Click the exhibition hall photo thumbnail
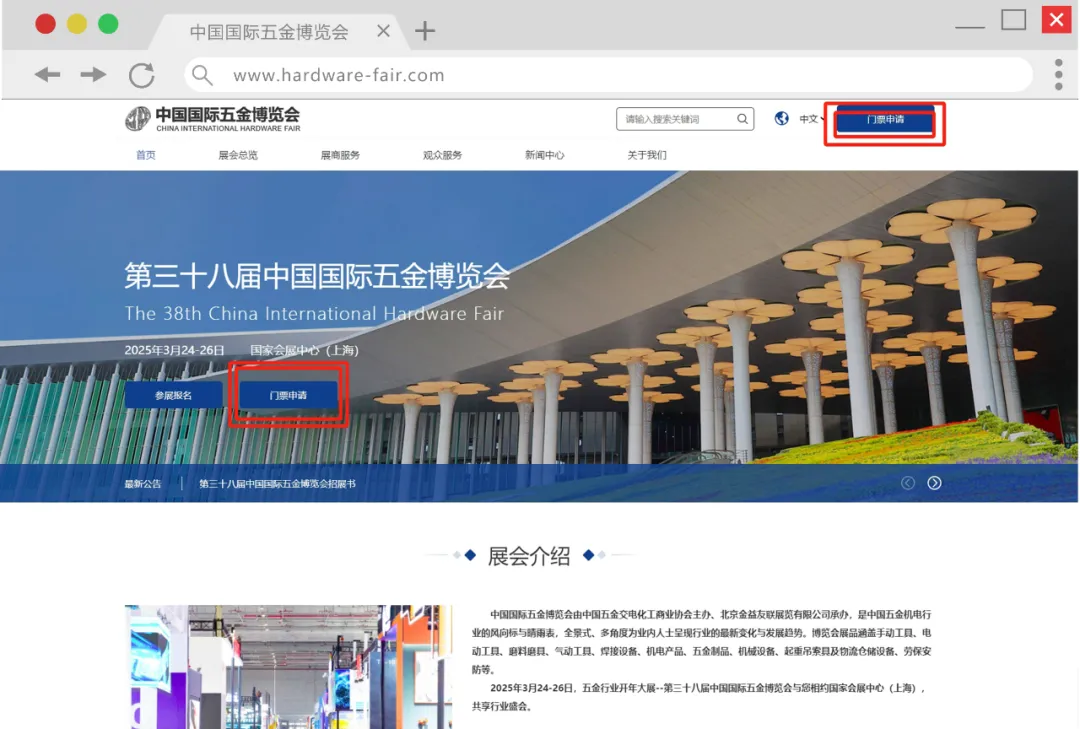 (x=289, y=666)
